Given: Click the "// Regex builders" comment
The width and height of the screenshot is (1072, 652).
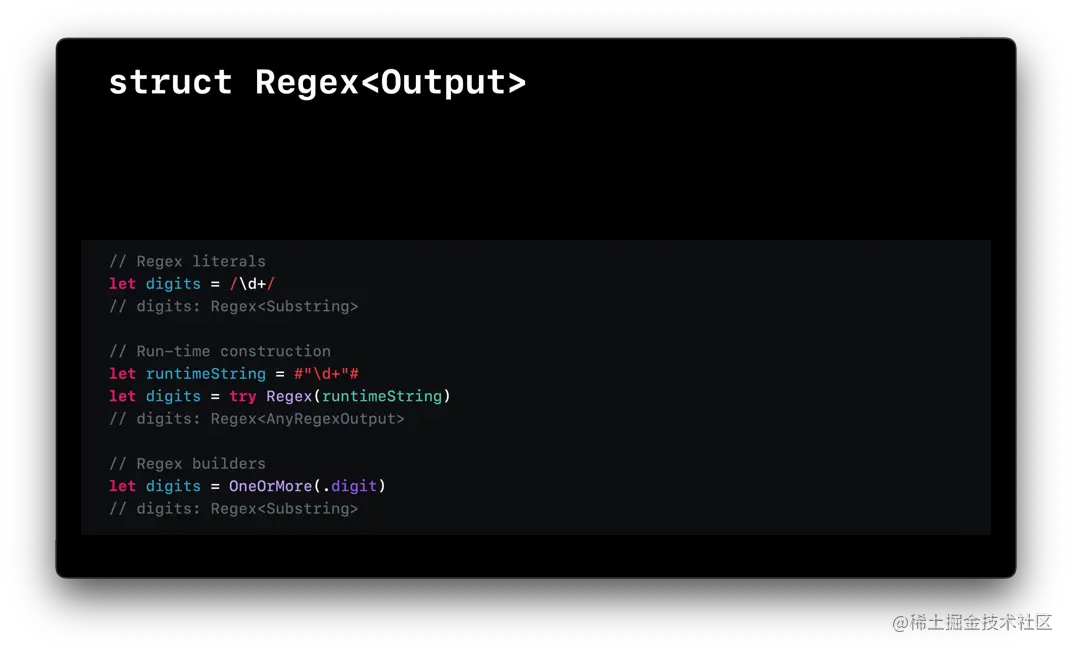Looking at the screenshot, I should [187, 464].
